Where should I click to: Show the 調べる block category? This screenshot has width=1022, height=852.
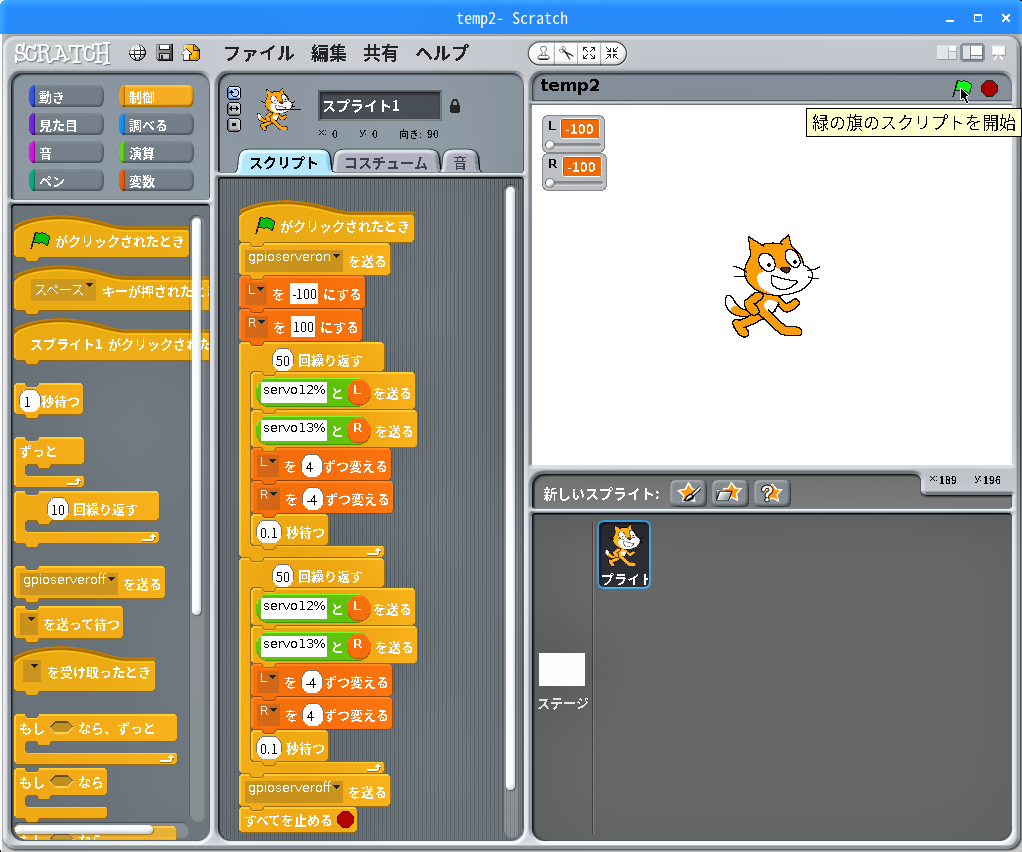156,125
